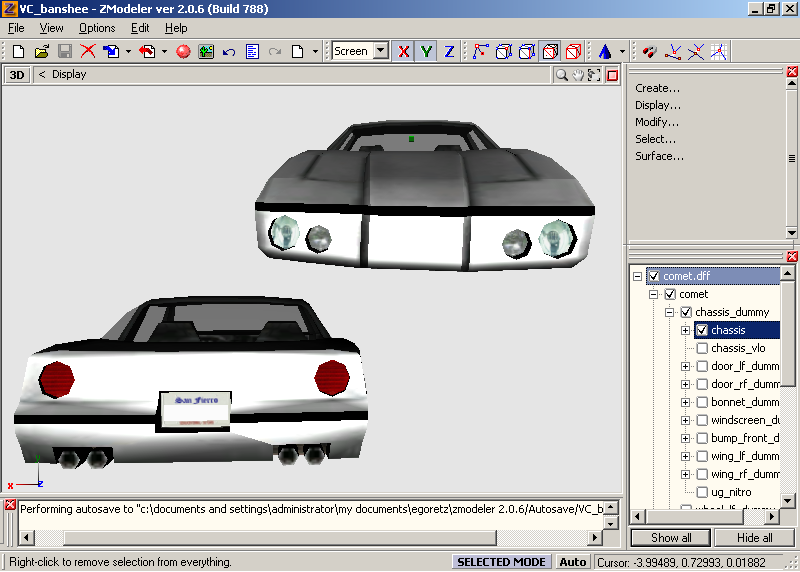Open dropdown arrow next to blue cone icon
Viewport: 800px width, 572px height.
point(622,52)
